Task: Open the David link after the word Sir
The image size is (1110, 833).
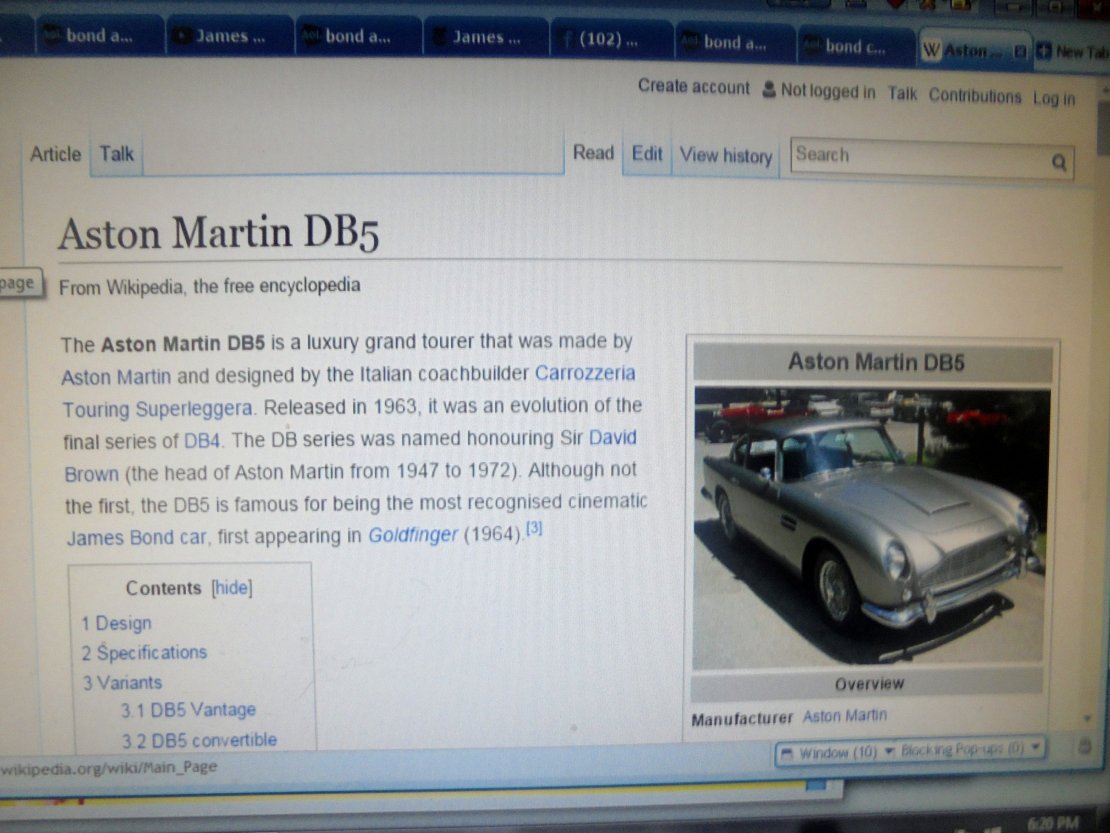Action: pyautogui.click(x=612, y=437)
